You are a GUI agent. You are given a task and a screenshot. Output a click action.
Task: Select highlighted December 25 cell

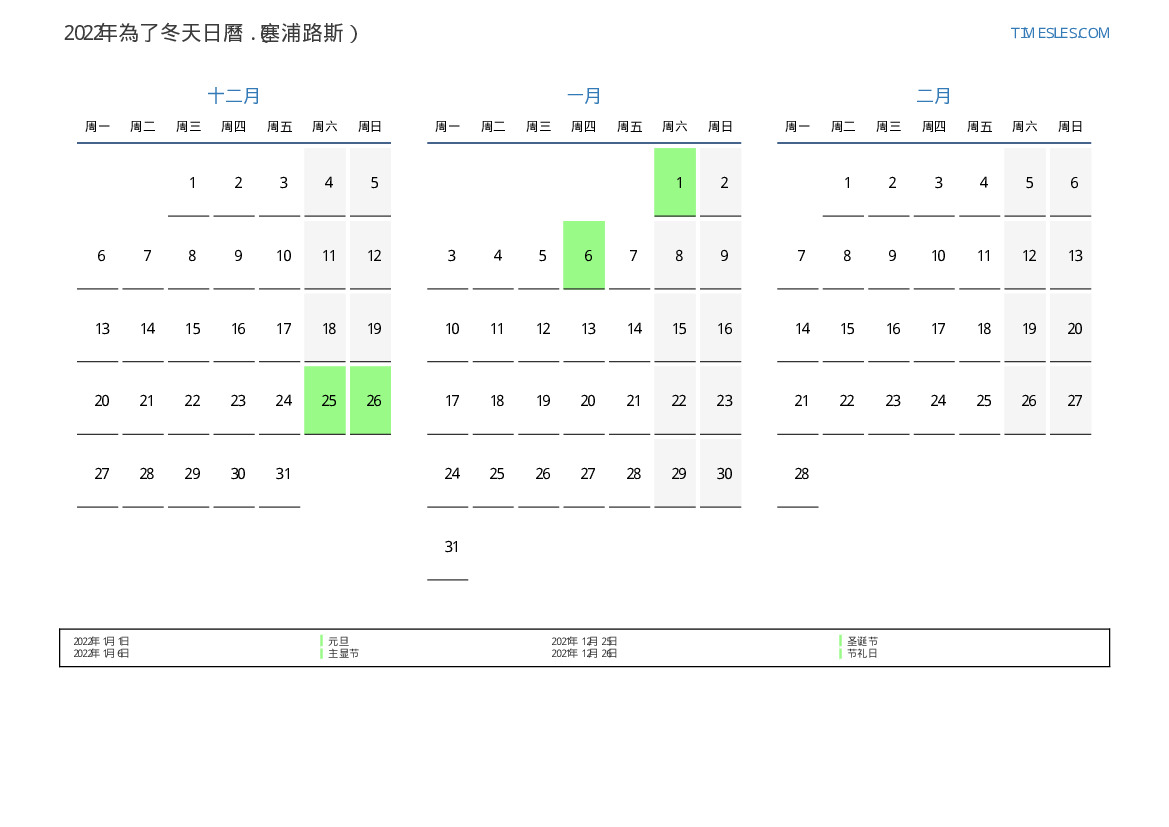(x=325, y=400)
